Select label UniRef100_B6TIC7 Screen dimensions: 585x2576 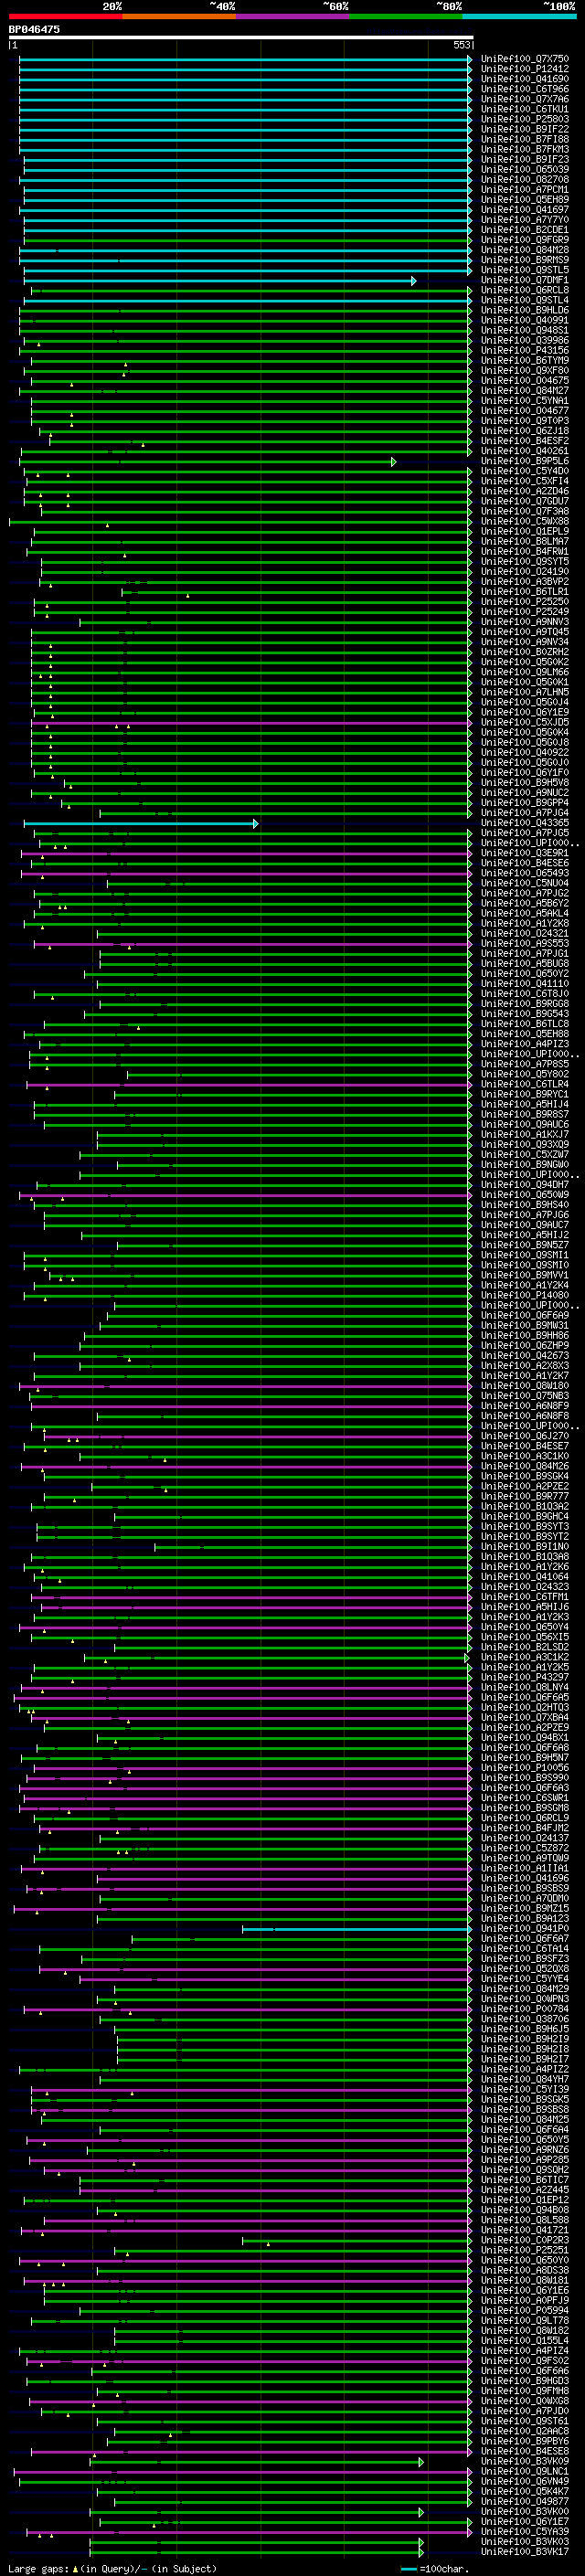pyautogui.click(x=524, y=2179)
